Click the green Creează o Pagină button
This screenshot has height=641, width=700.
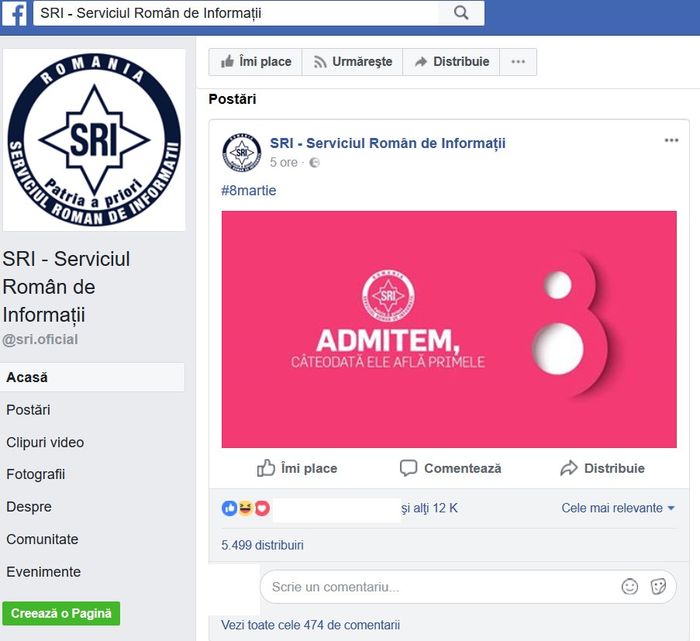61,613
